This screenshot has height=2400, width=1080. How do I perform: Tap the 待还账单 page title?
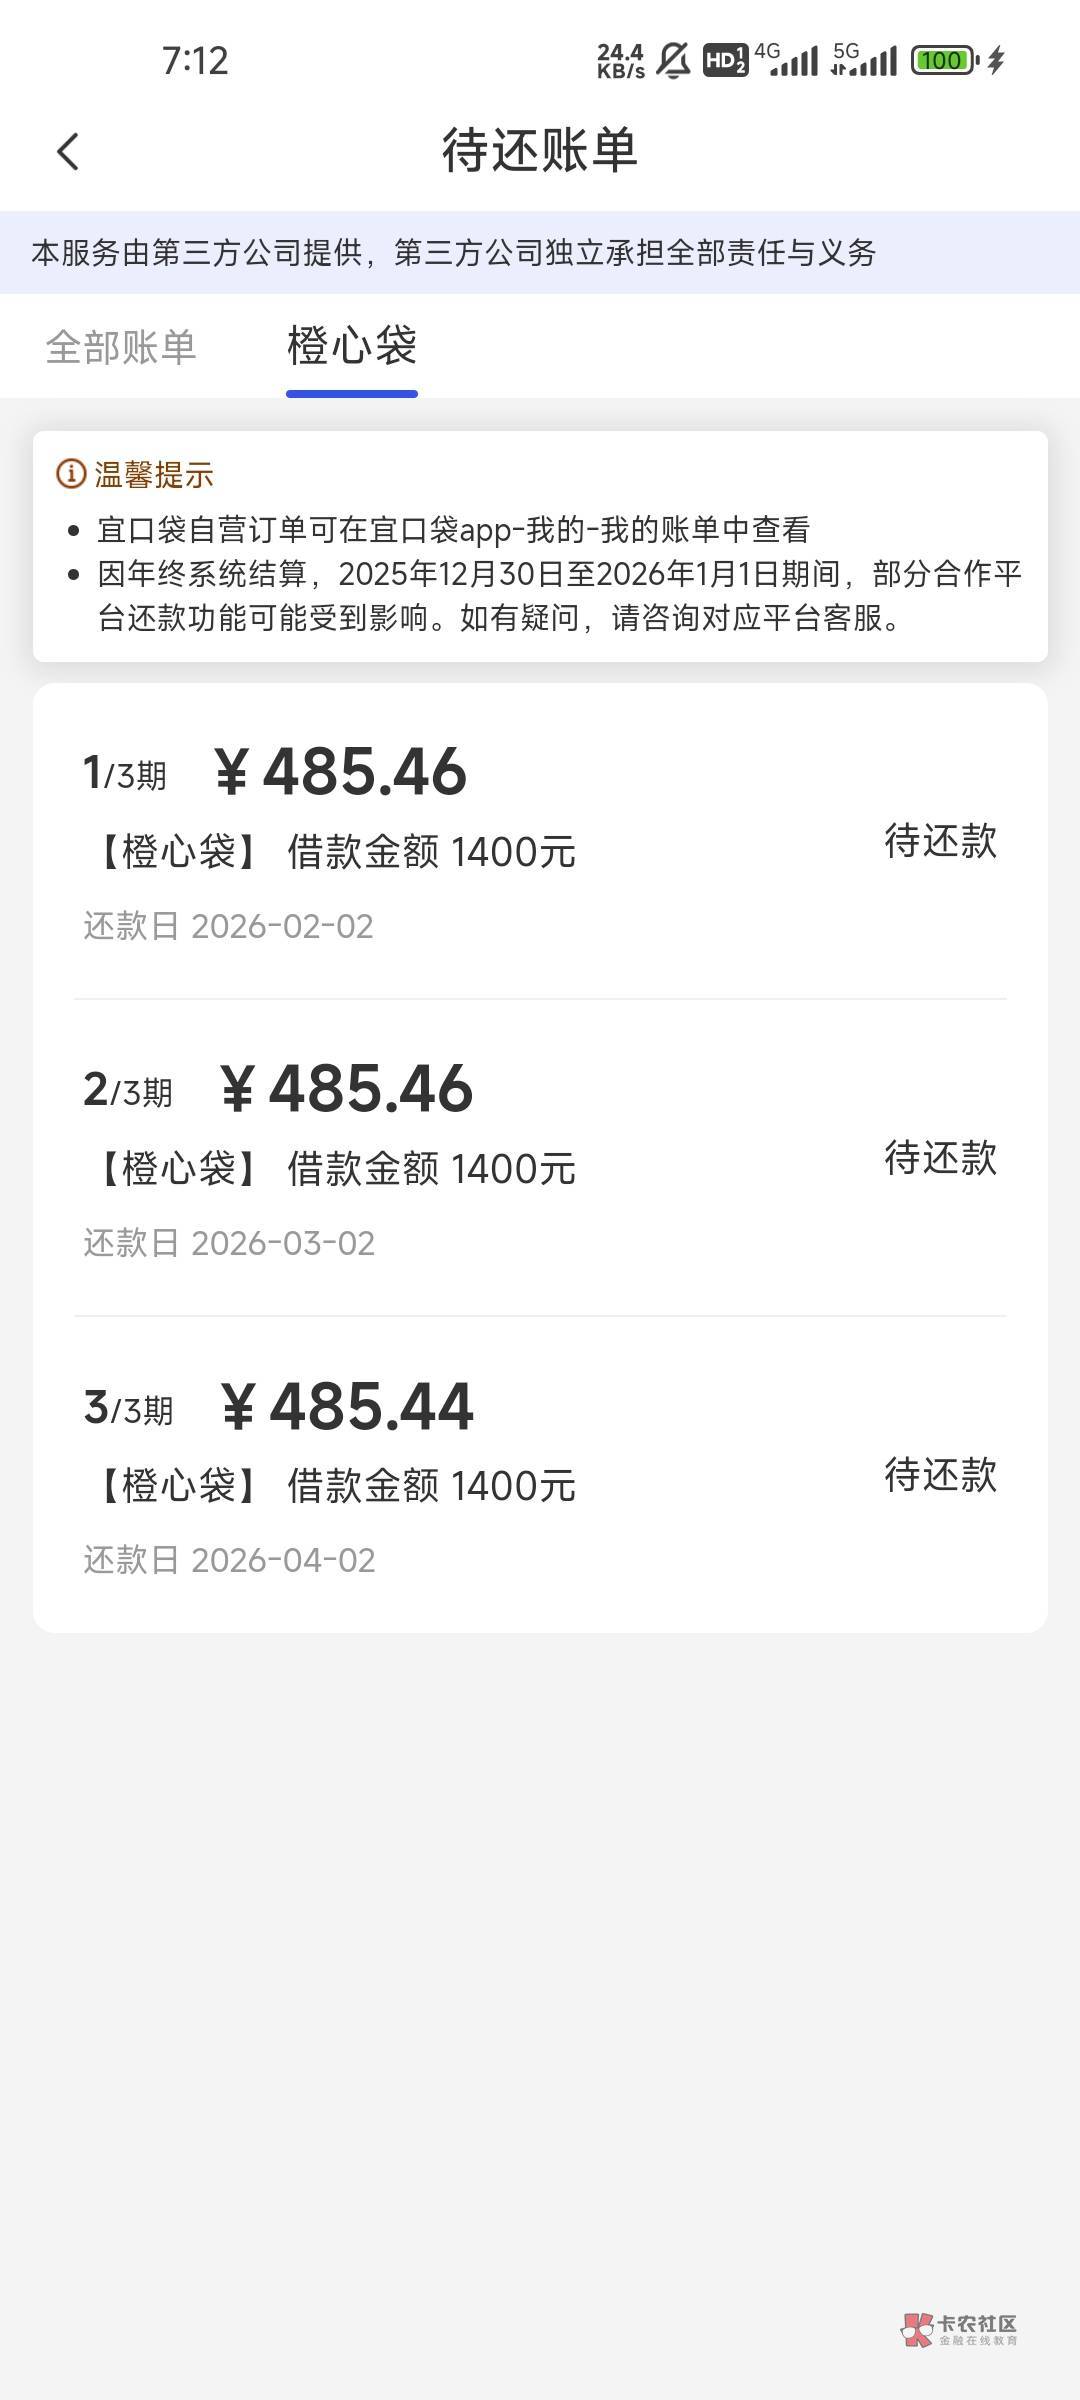click(540, 151)
